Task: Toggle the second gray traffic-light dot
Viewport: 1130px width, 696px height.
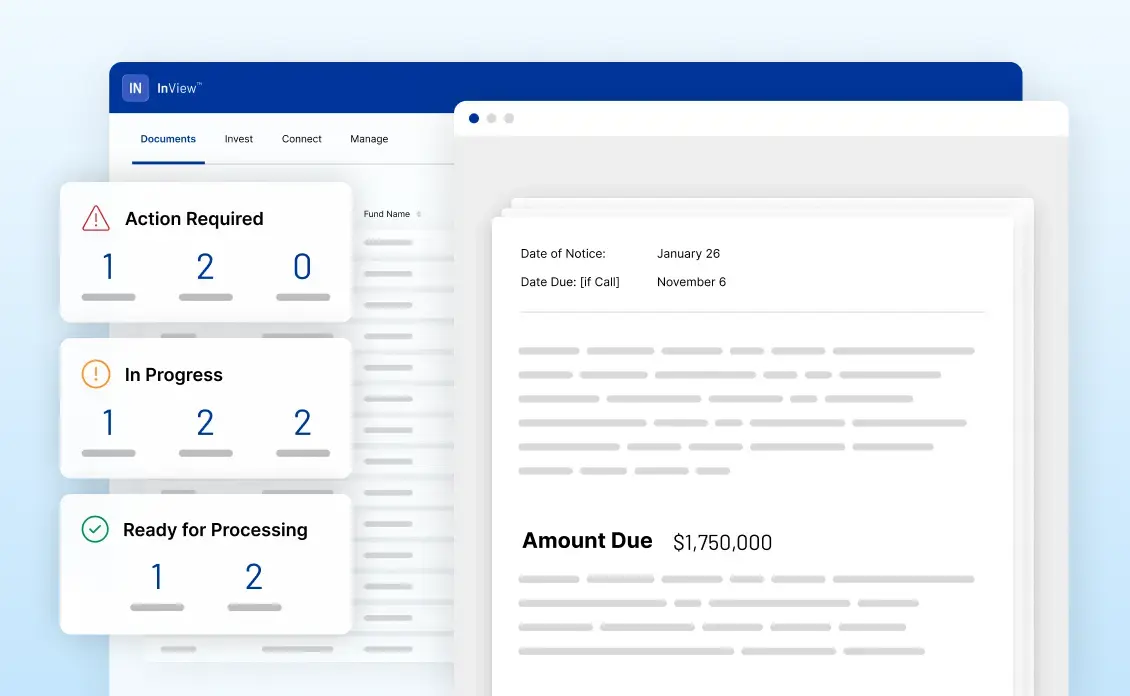Action: [491, 118]
